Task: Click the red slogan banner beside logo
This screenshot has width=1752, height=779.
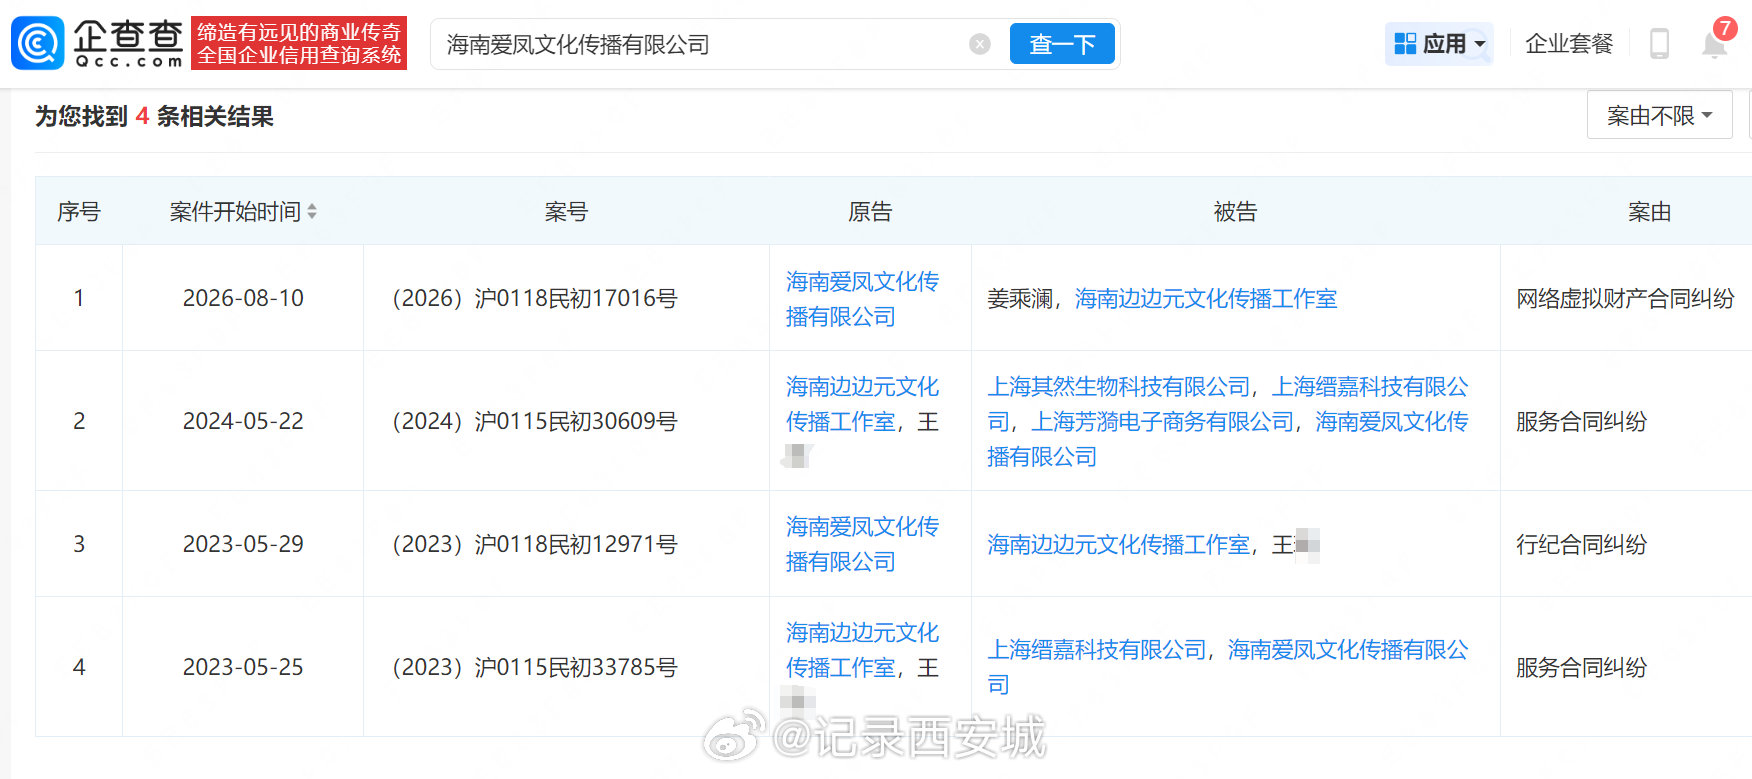Action: (299, 43)
